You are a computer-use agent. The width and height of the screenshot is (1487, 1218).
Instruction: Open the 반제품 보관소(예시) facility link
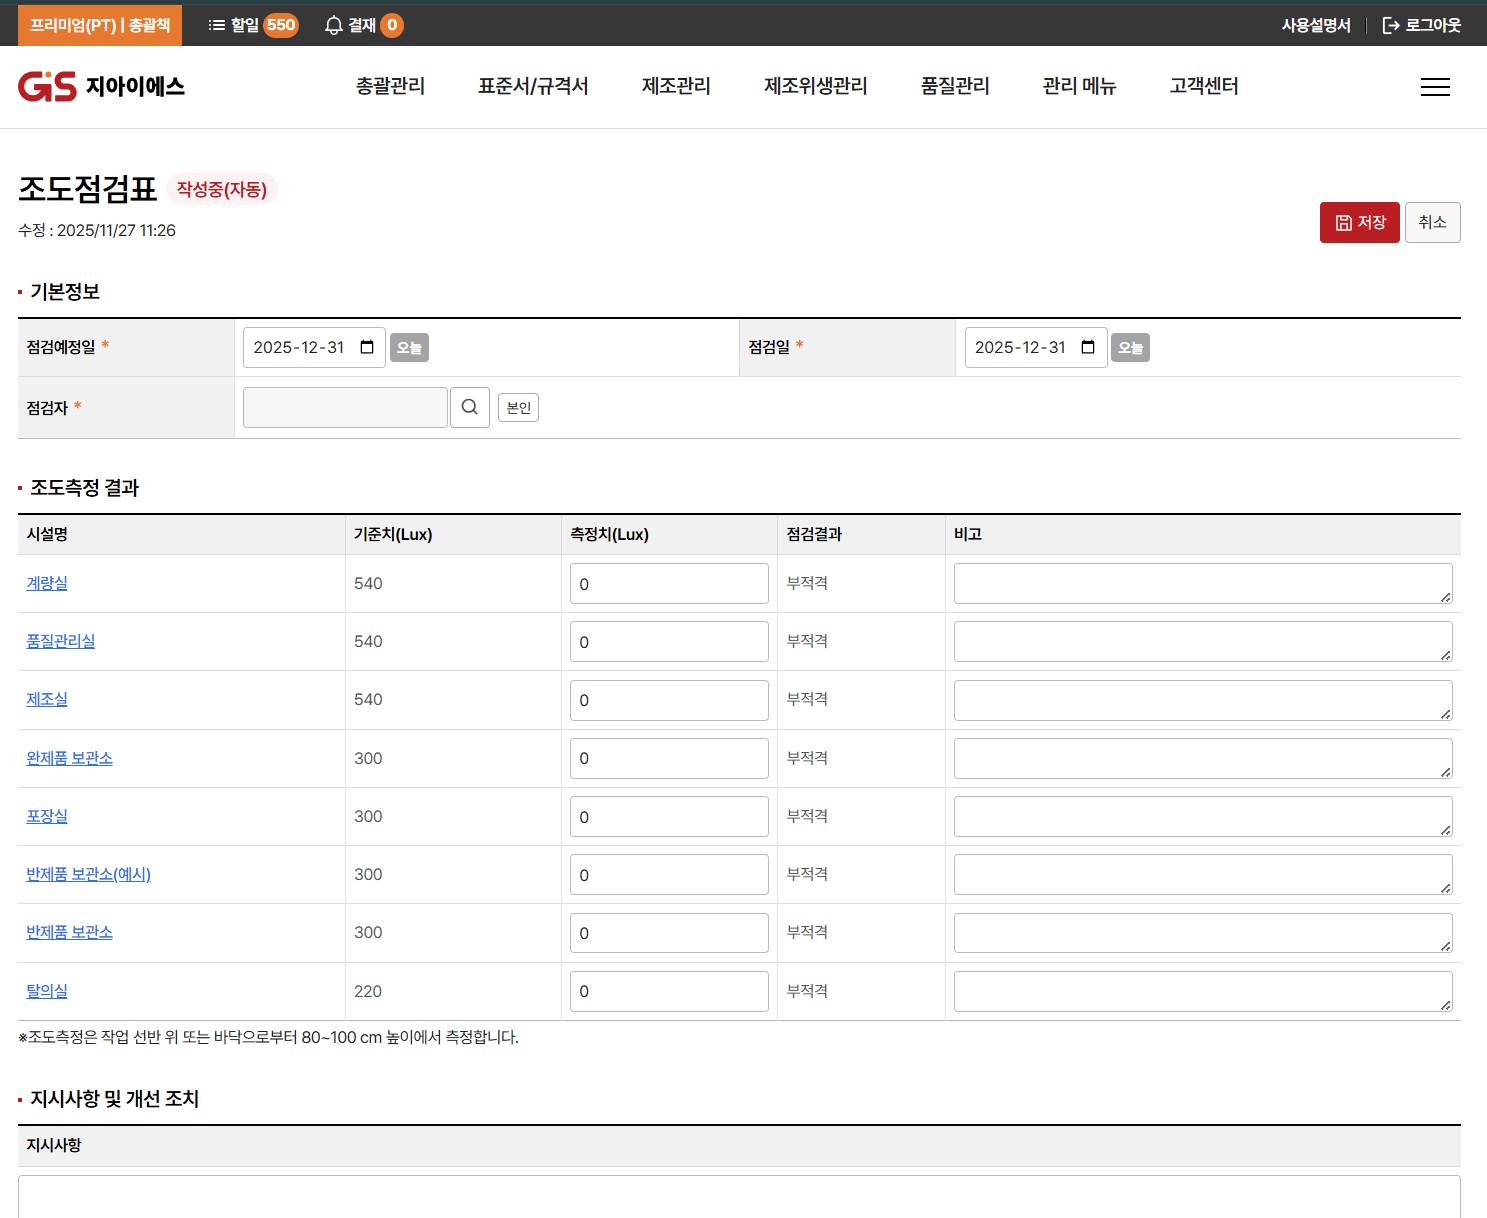click(88, 874)
